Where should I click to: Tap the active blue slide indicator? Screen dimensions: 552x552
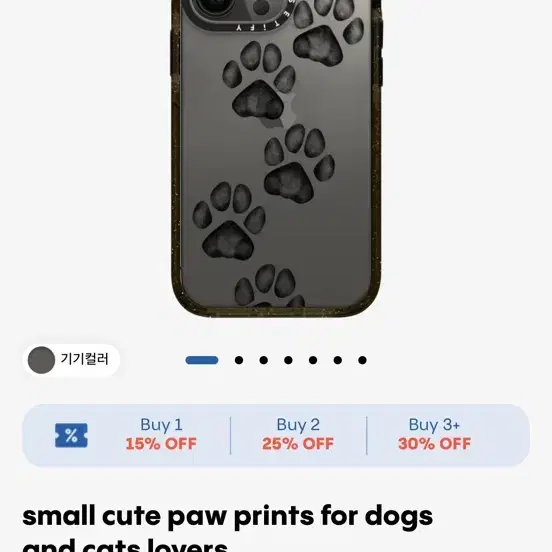click(x=202, y=360)
